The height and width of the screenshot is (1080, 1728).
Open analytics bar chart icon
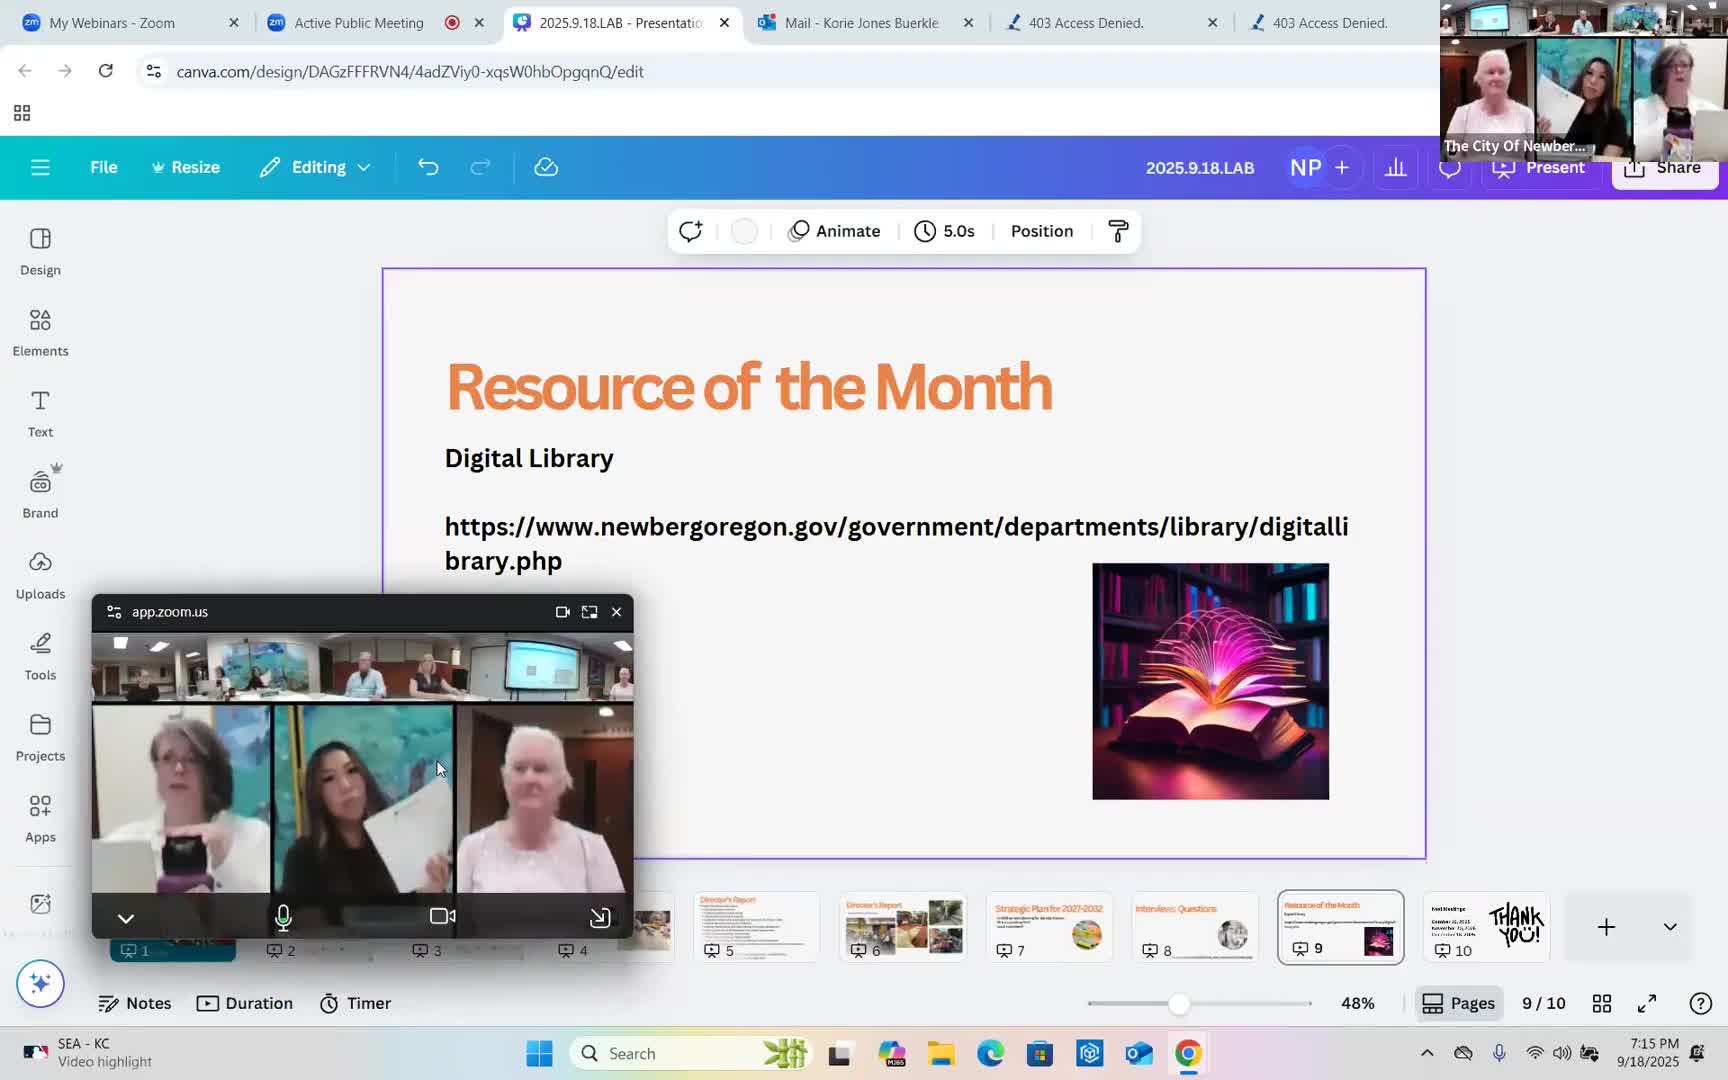(x=1396, y=168)
